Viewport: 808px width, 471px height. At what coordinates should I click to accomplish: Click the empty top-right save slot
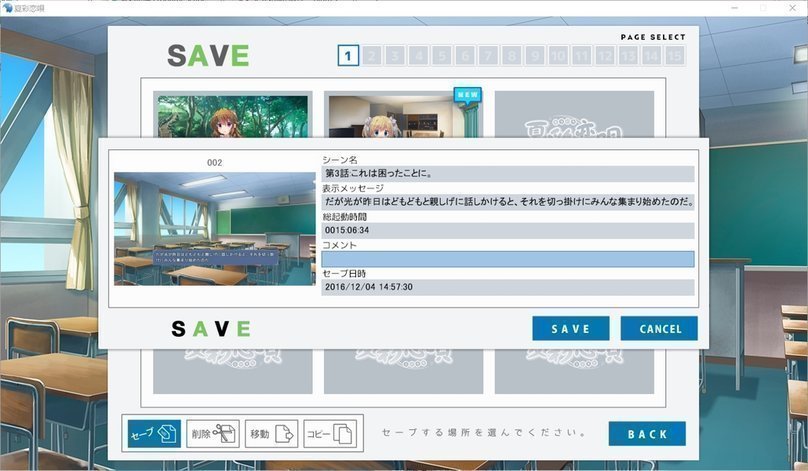click(574, 114)
